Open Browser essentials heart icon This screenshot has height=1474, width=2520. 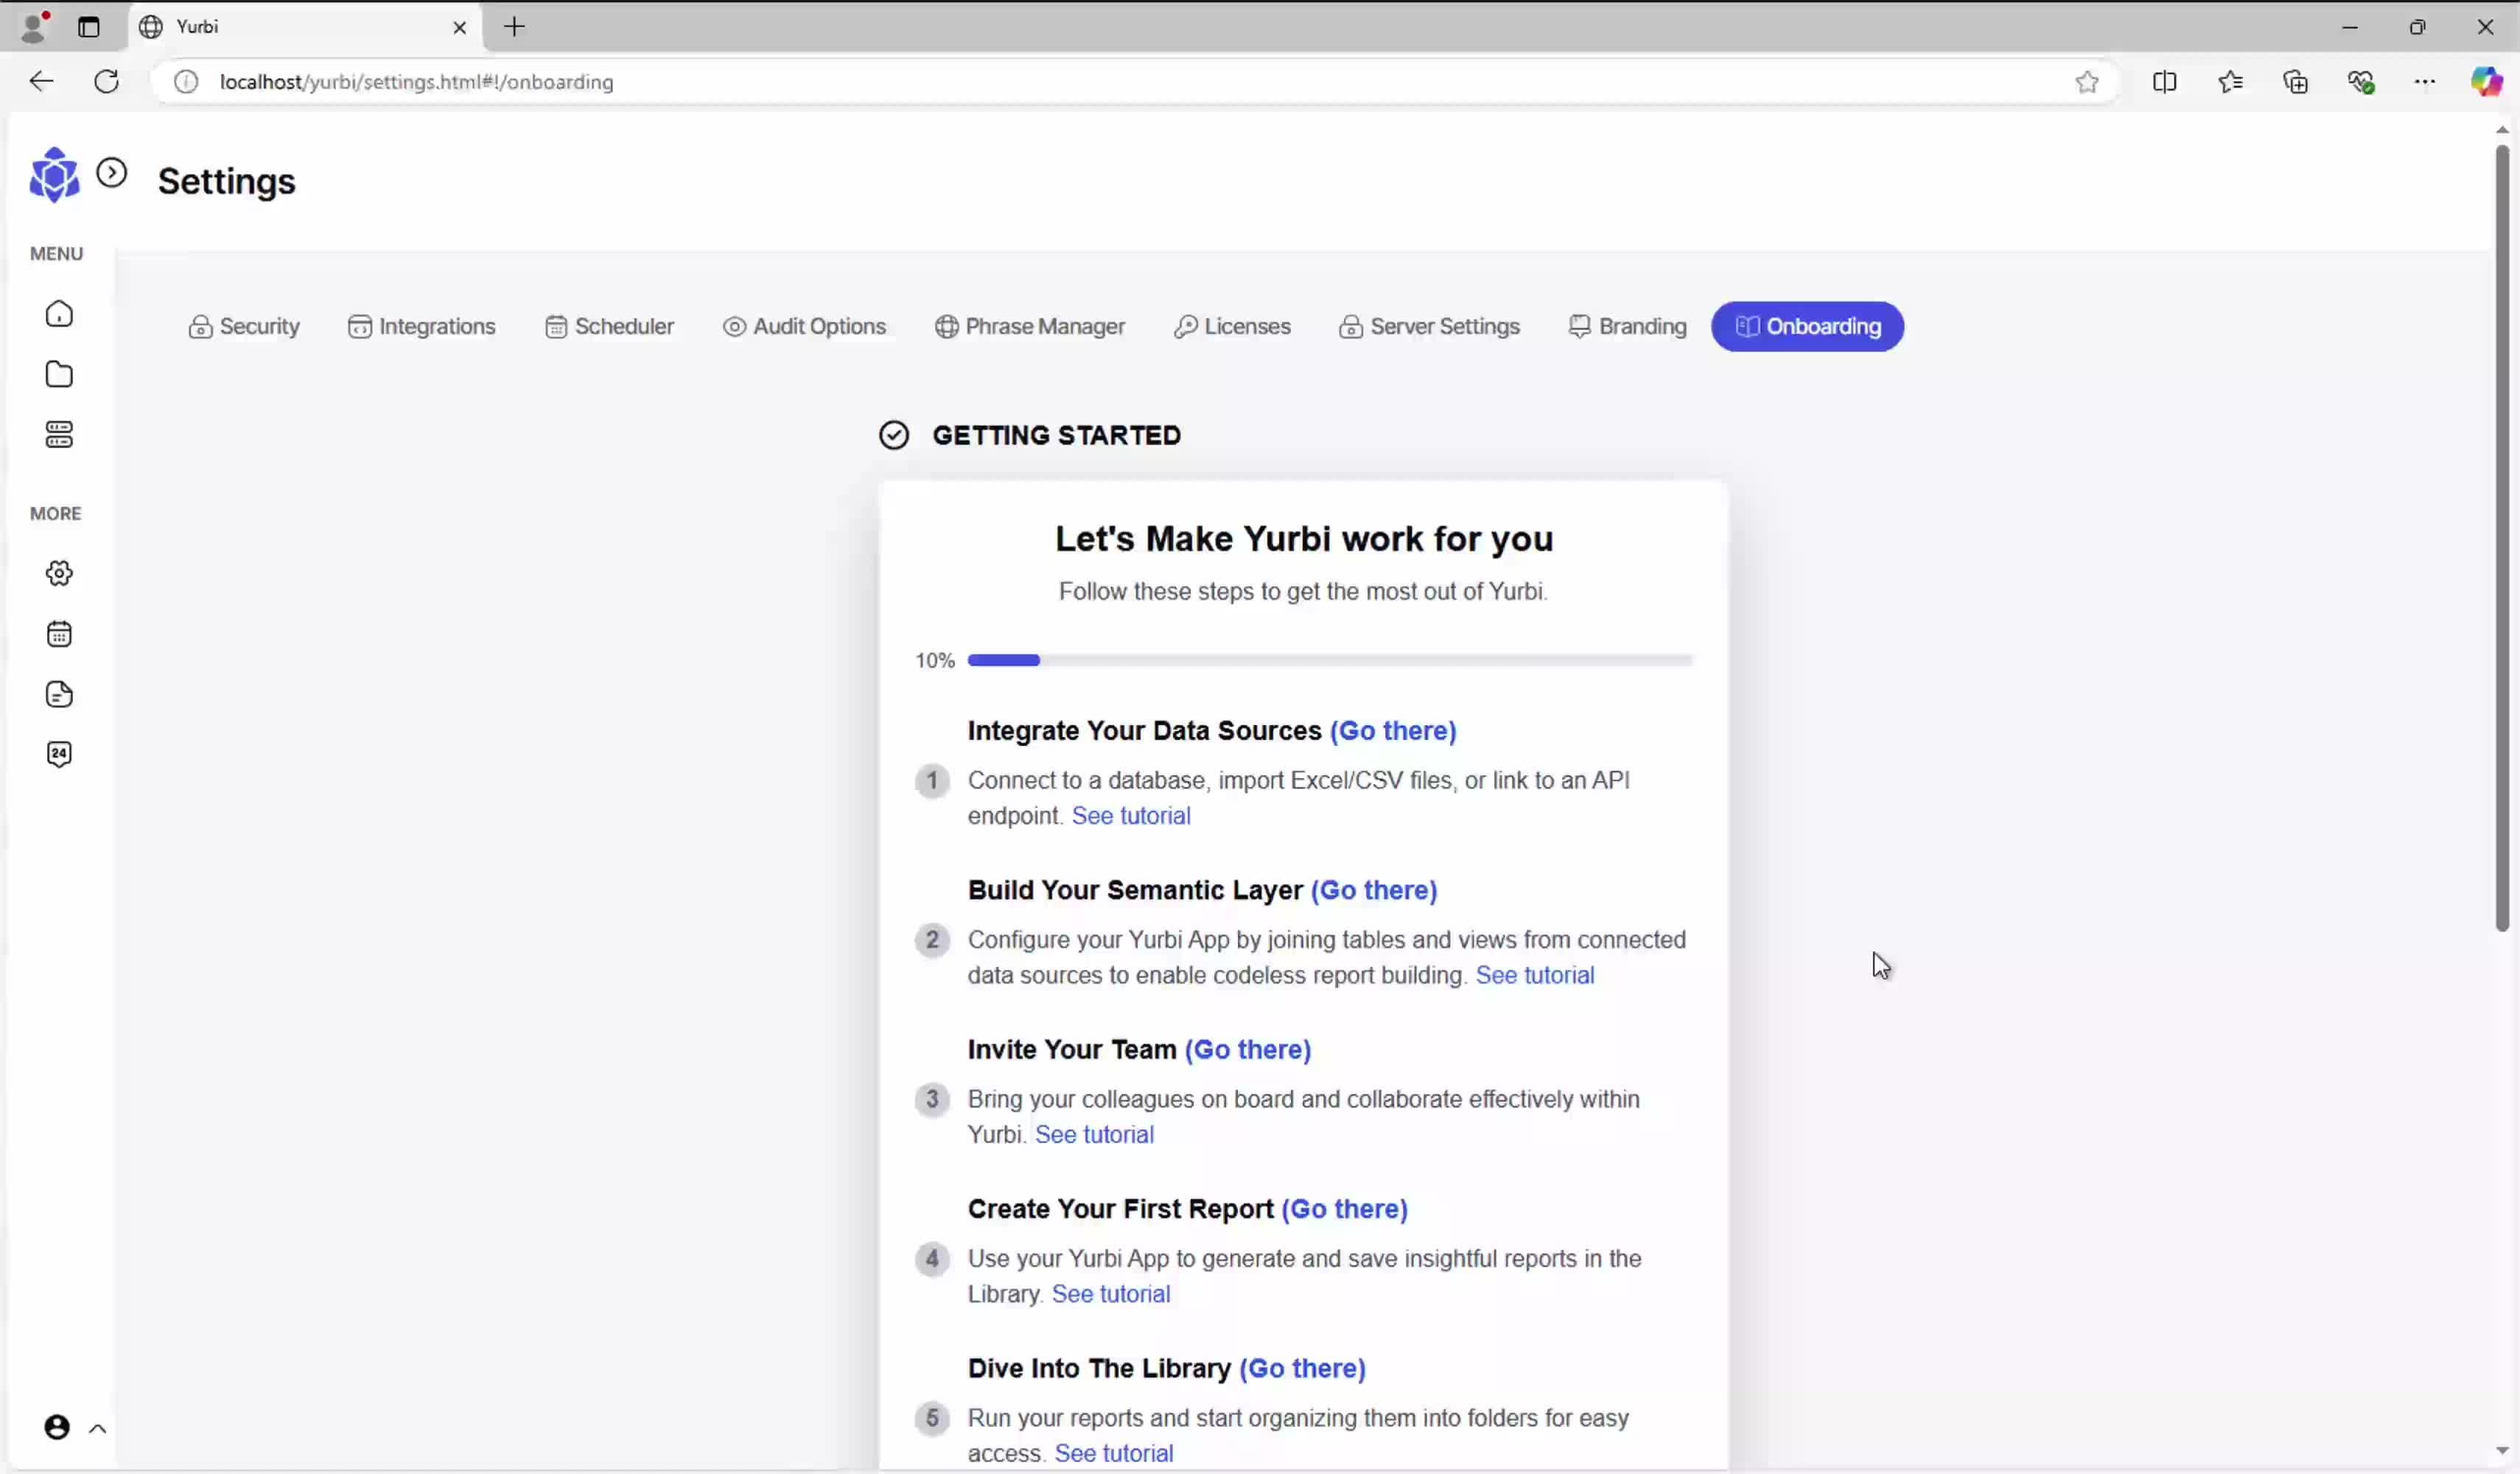[2361, 82]
